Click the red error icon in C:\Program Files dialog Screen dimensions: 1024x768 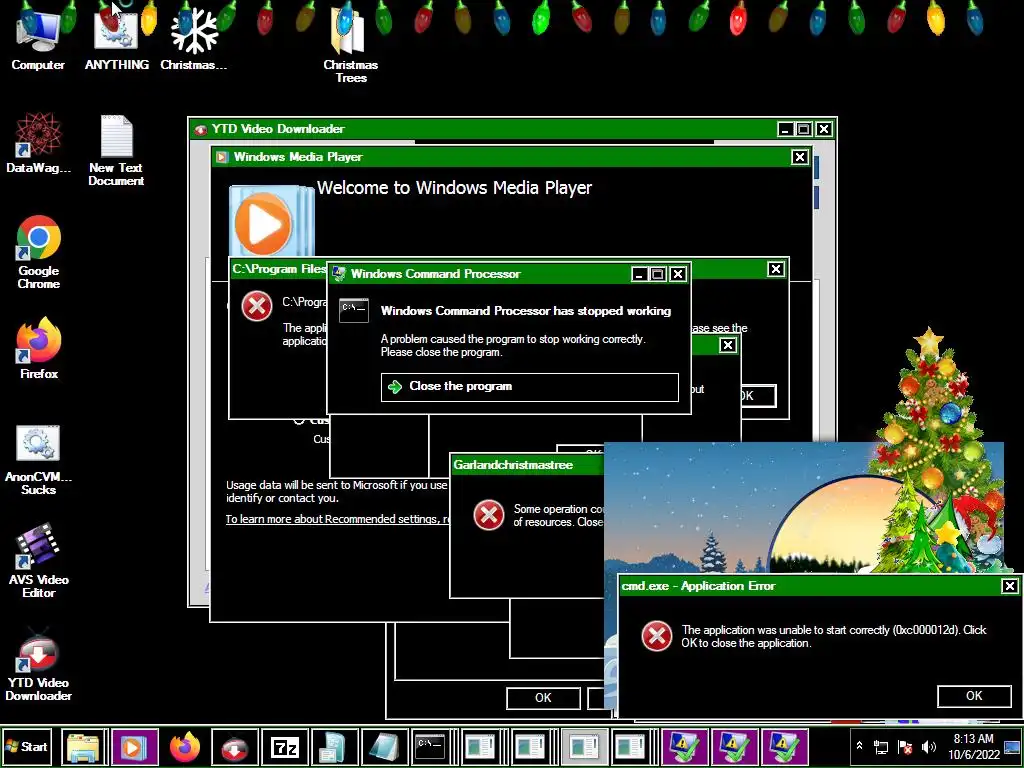click(x=257, y=306)
